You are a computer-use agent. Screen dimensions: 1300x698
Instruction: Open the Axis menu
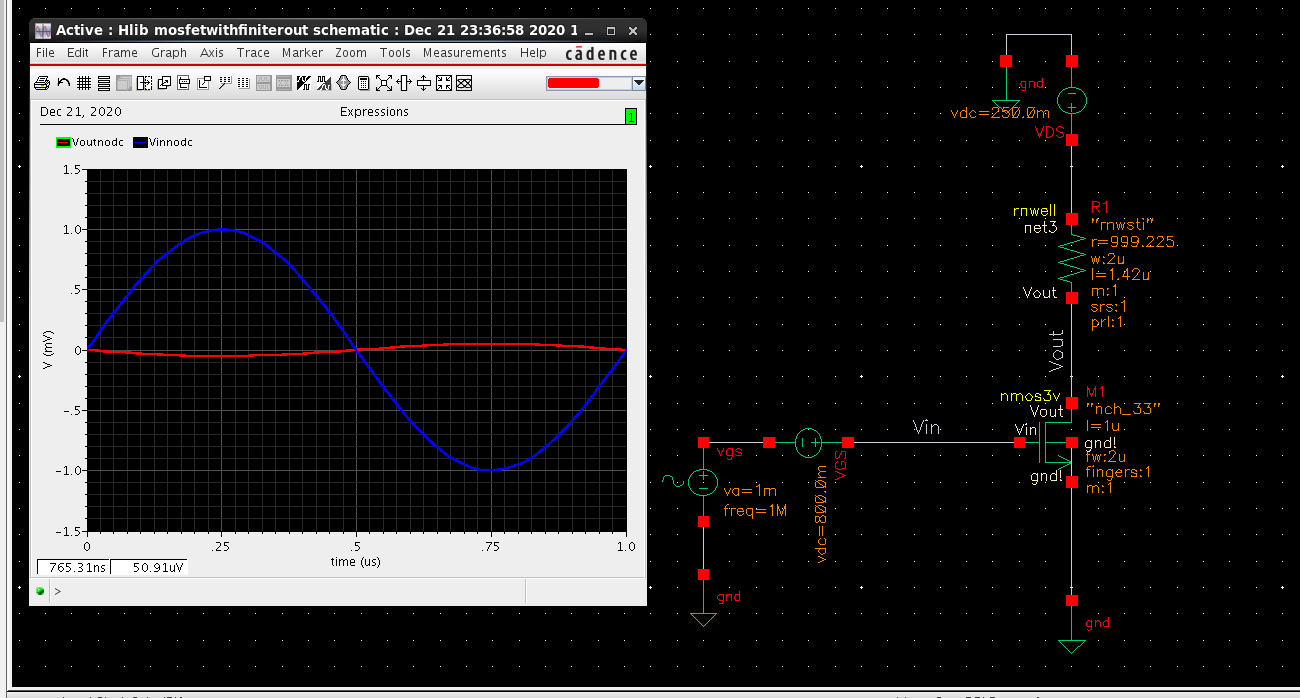[212, 53]
